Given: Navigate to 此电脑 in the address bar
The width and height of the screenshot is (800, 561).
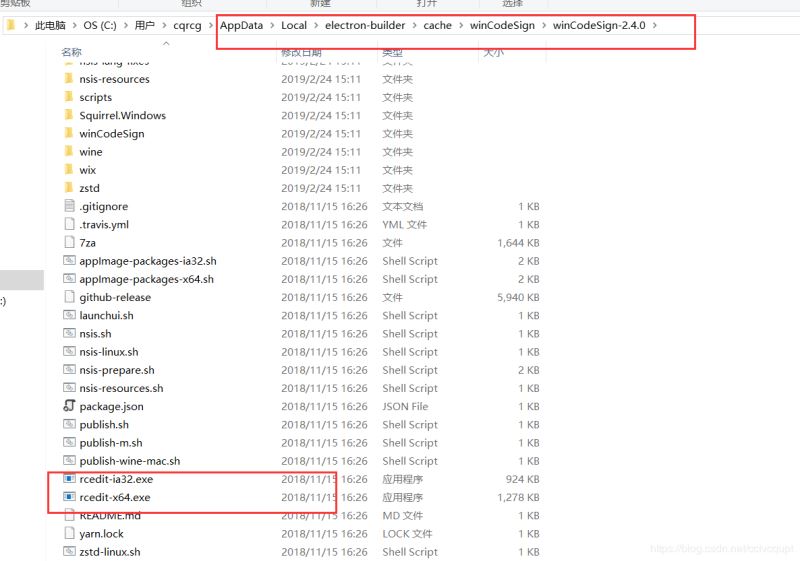Looking at the screenshot, I should pyautogui.click(x=50, y=26).
